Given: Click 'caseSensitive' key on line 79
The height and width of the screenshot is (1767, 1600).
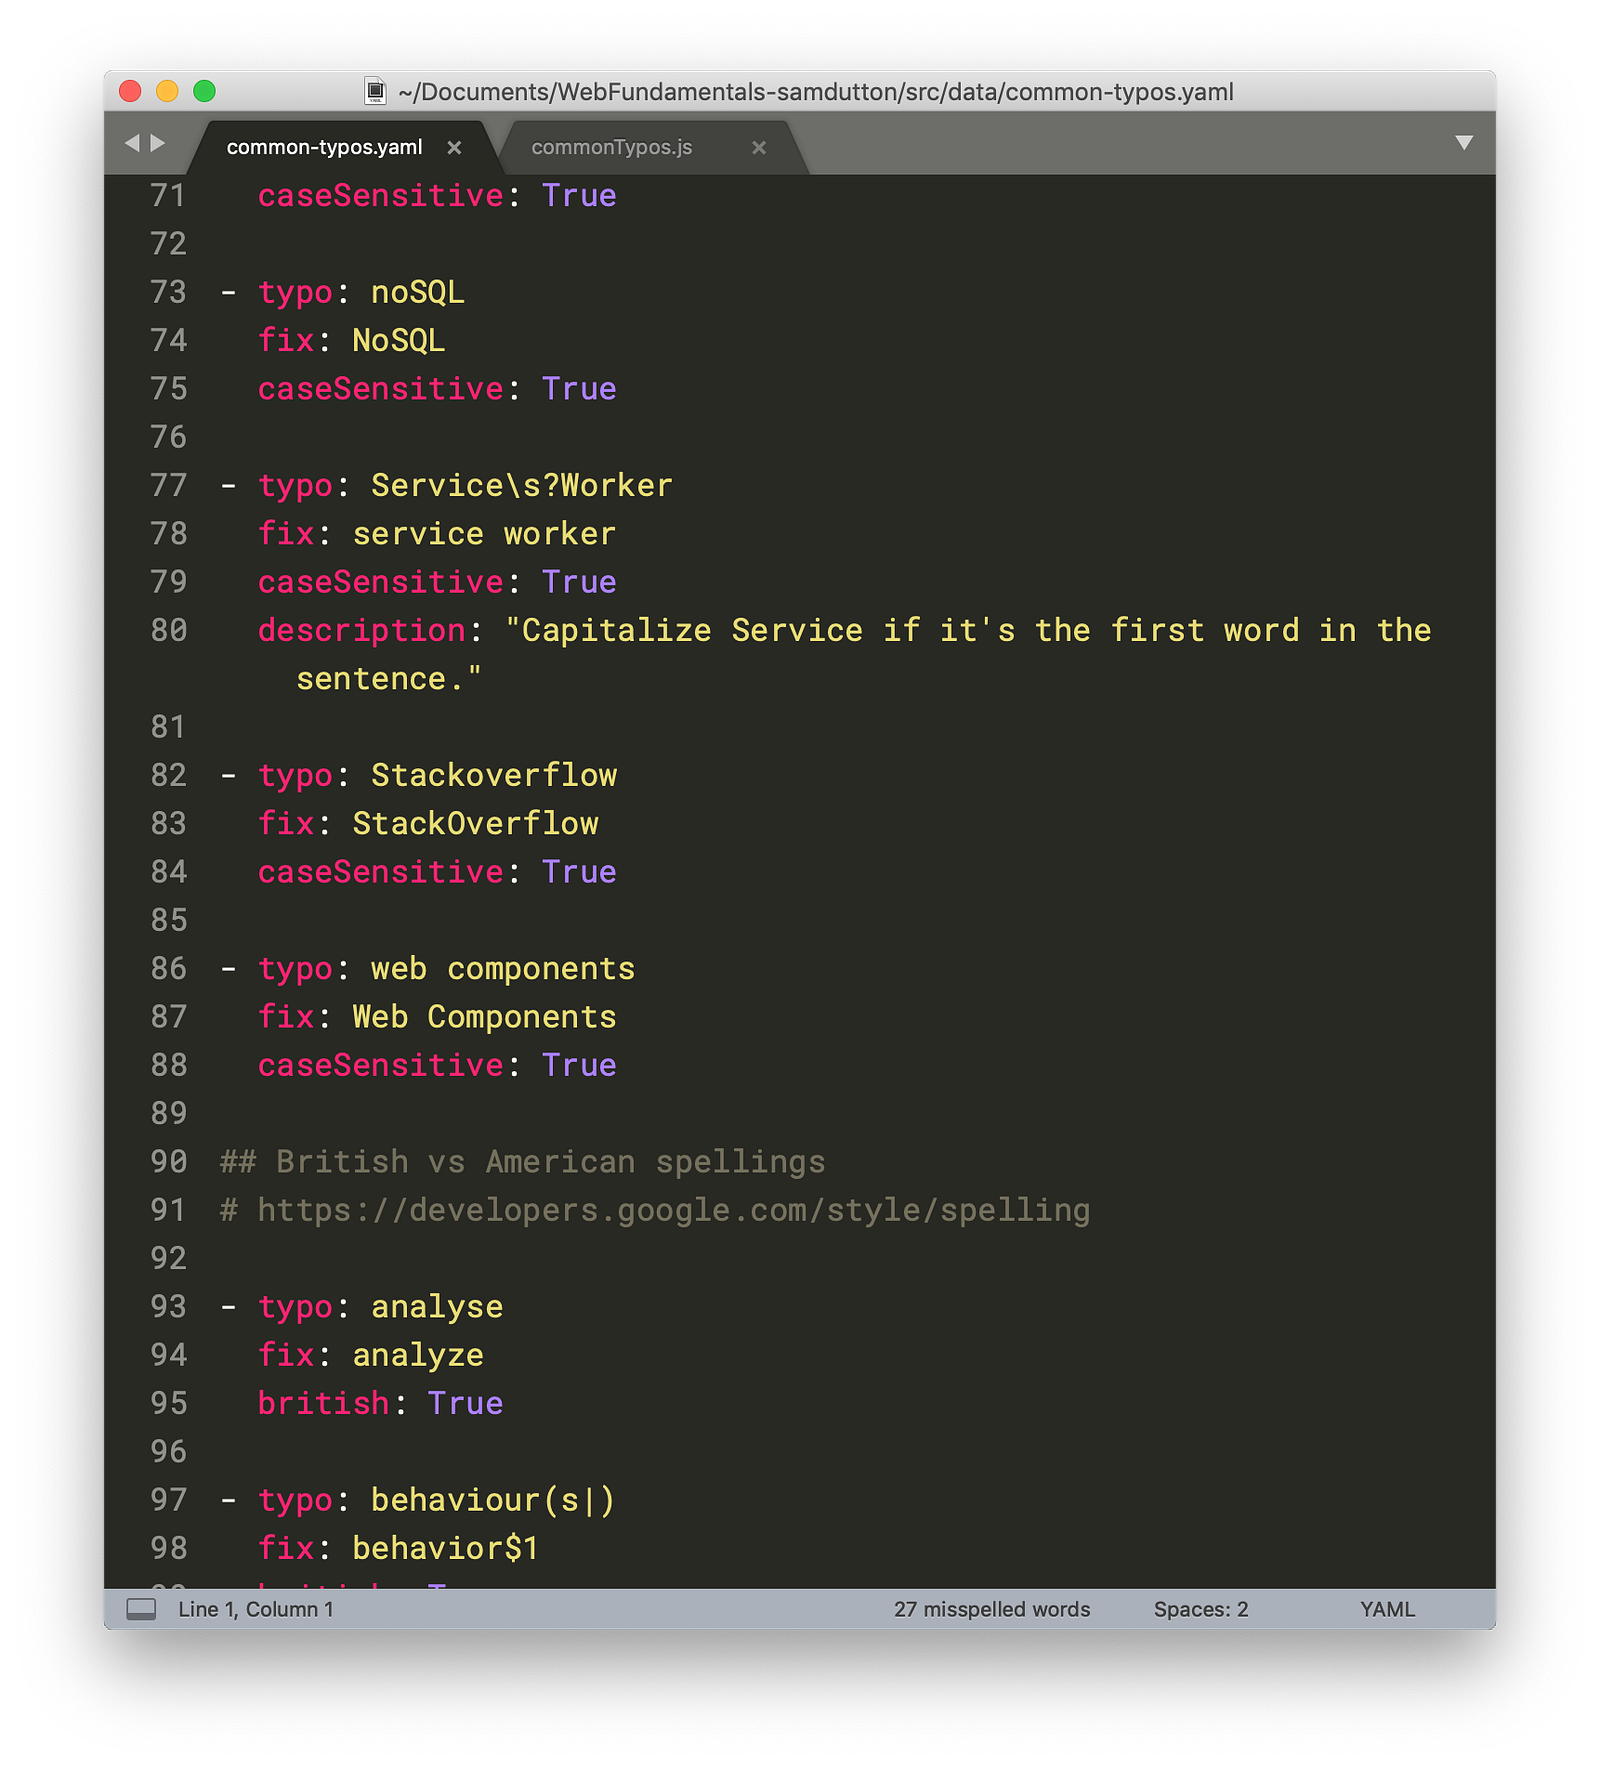Looking at the screenshot, I should point(380,582).
